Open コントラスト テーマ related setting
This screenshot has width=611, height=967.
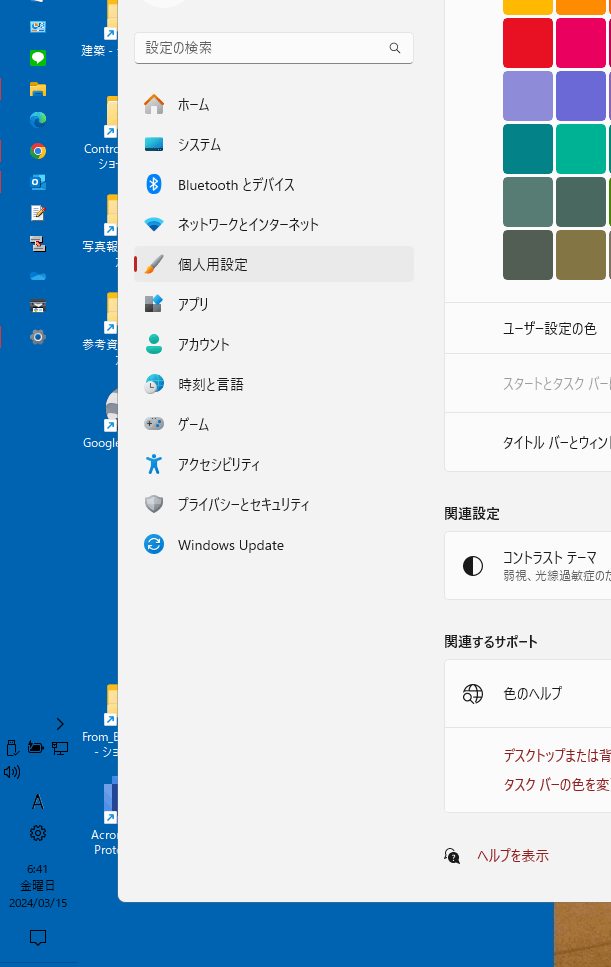pos(528,566)
